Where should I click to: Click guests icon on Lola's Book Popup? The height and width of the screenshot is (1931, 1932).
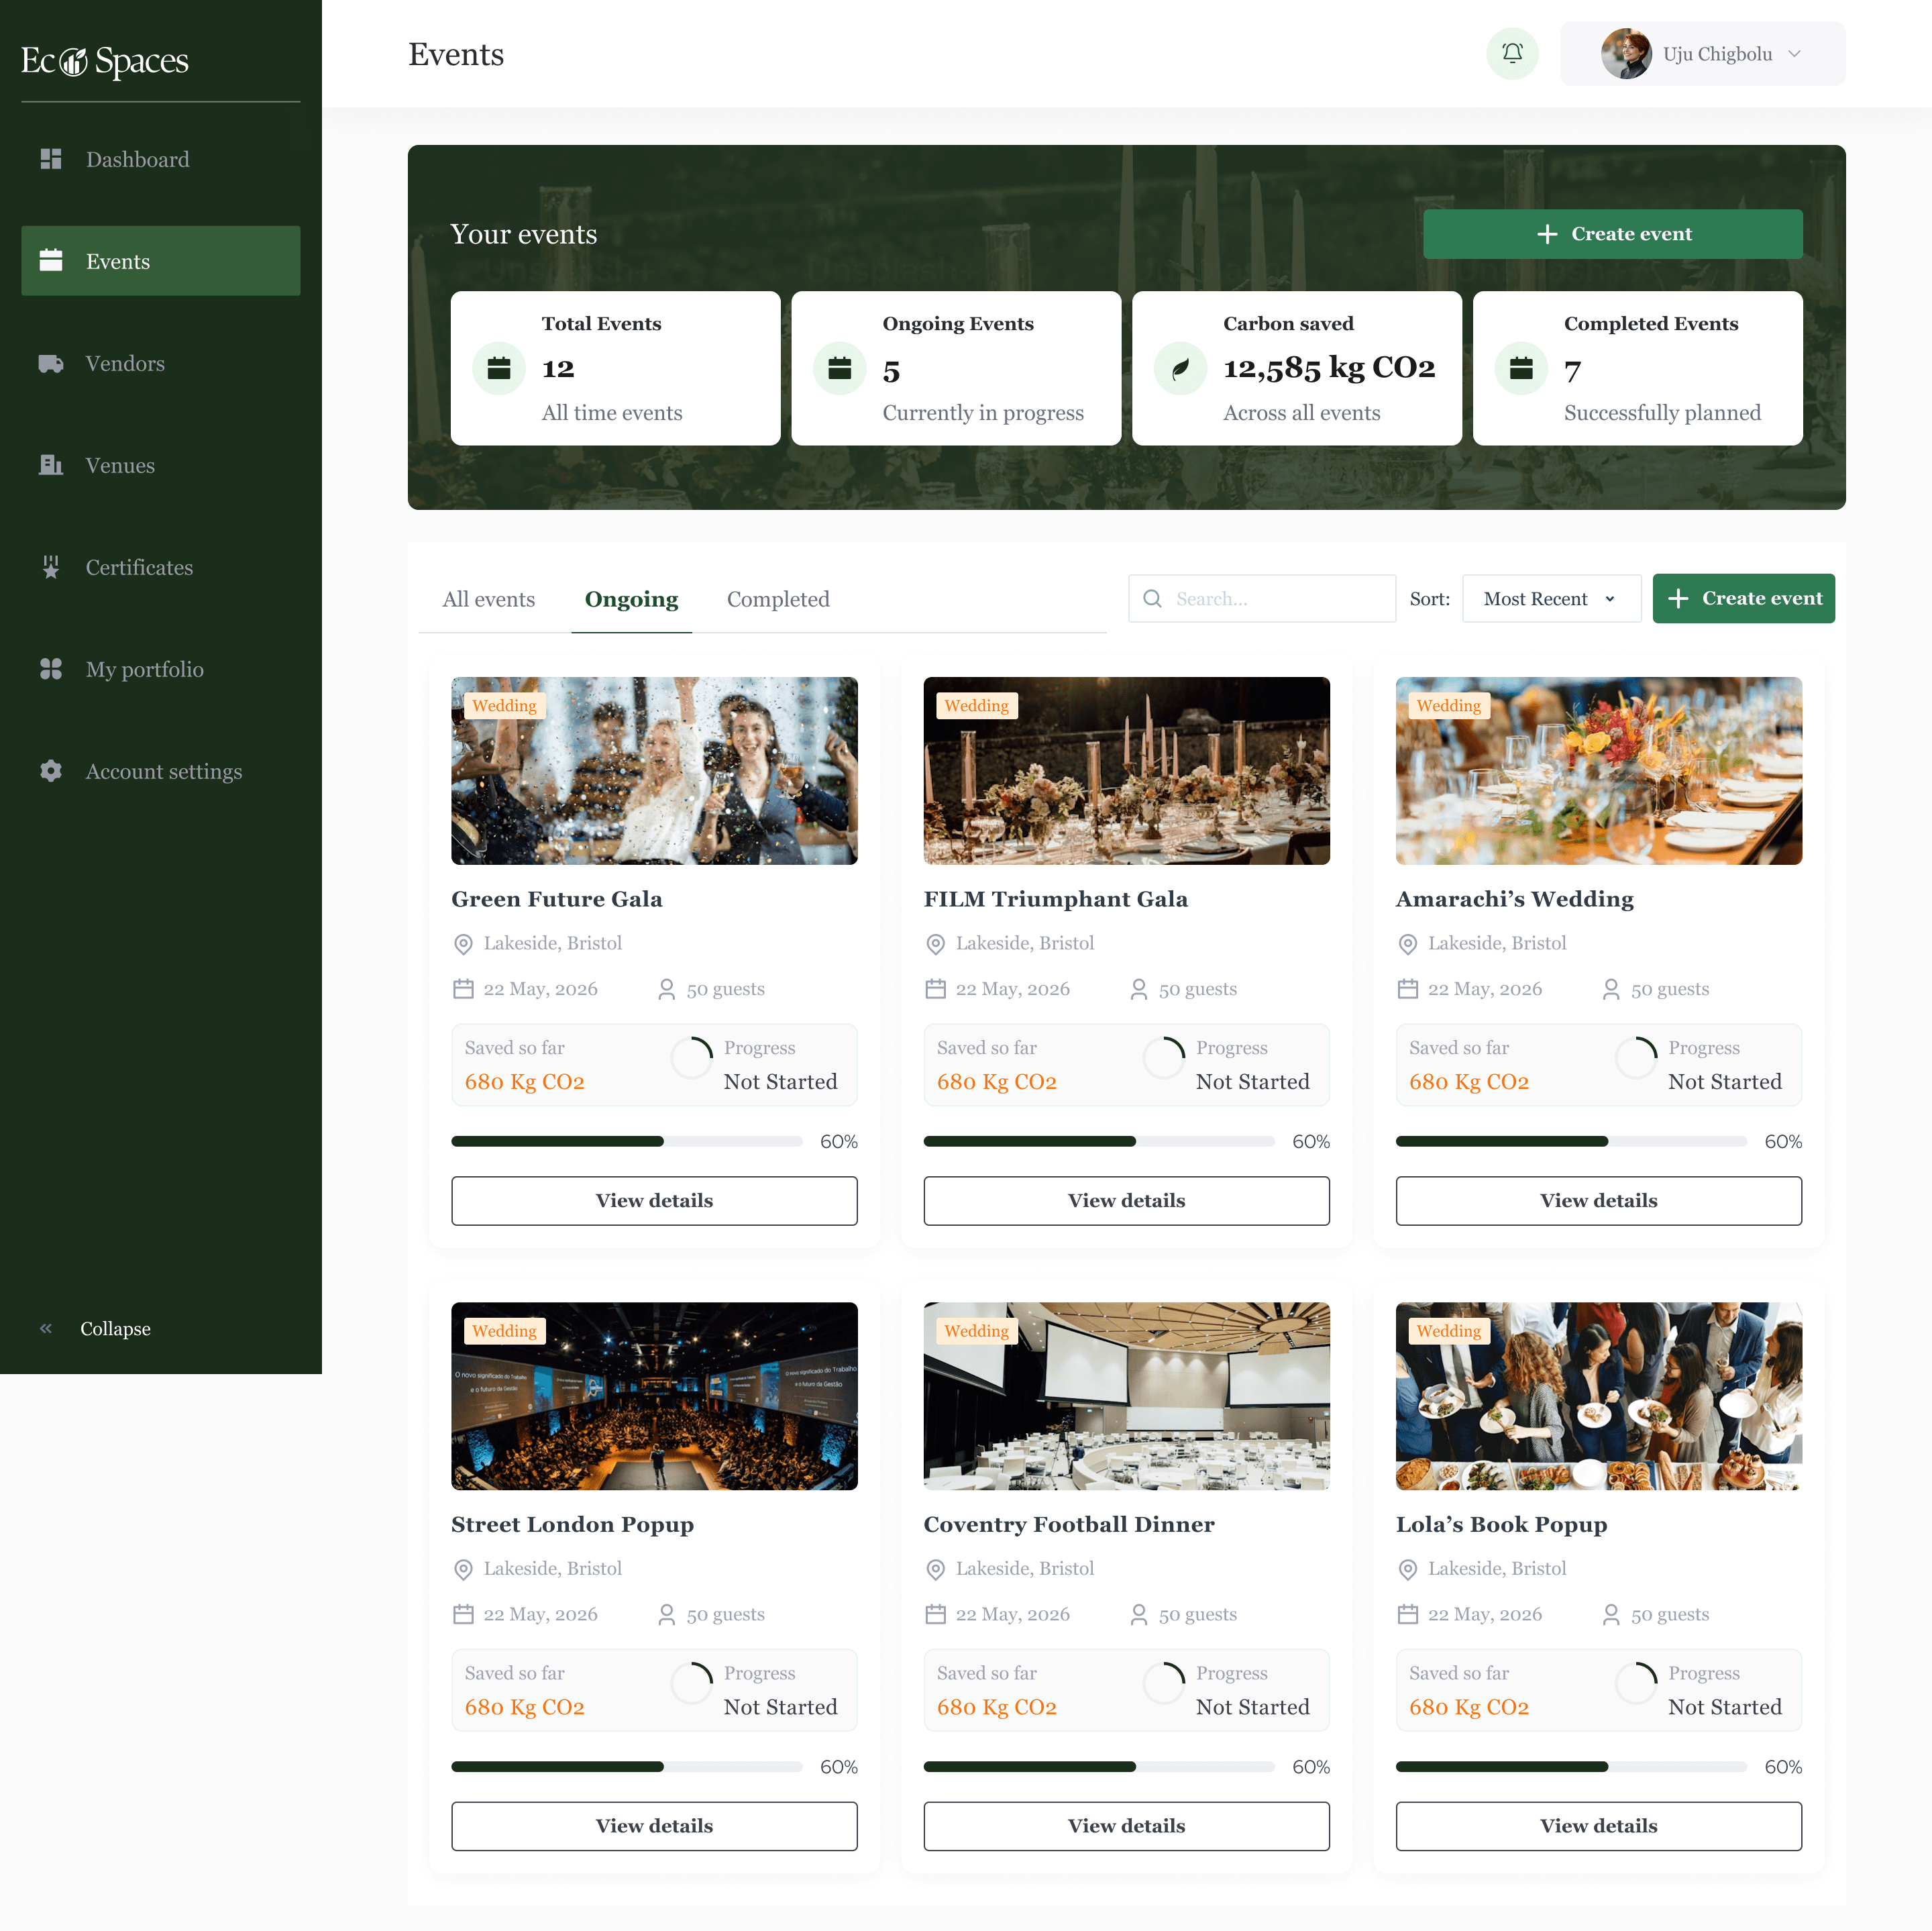pyautogui.click(x=1611, y=1614)
